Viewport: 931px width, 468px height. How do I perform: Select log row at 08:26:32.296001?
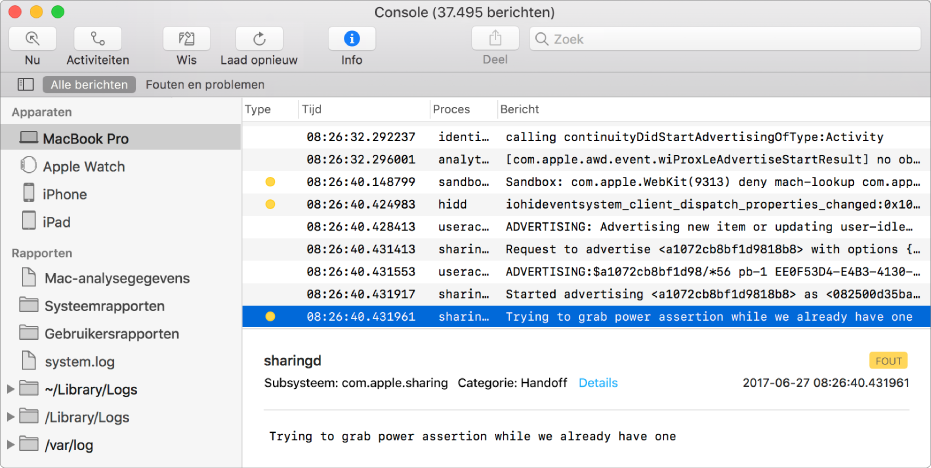point(587,159)
